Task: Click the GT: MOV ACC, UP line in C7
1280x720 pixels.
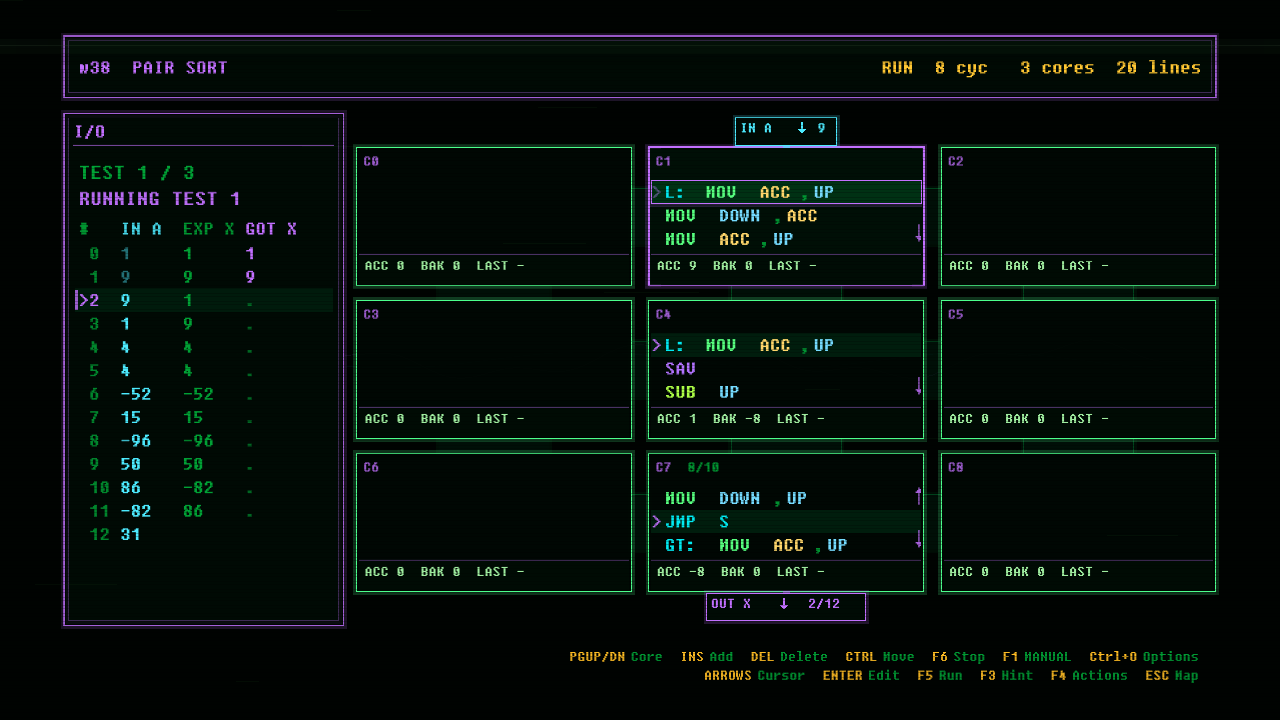Action: click(785, 546)
